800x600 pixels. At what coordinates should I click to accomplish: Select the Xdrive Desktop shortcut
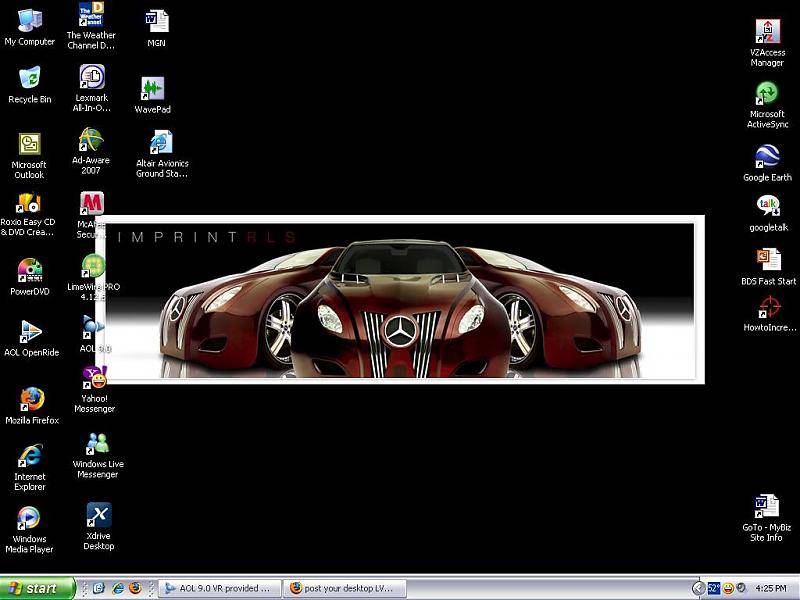pyautogui.click(x=98, y=527)
